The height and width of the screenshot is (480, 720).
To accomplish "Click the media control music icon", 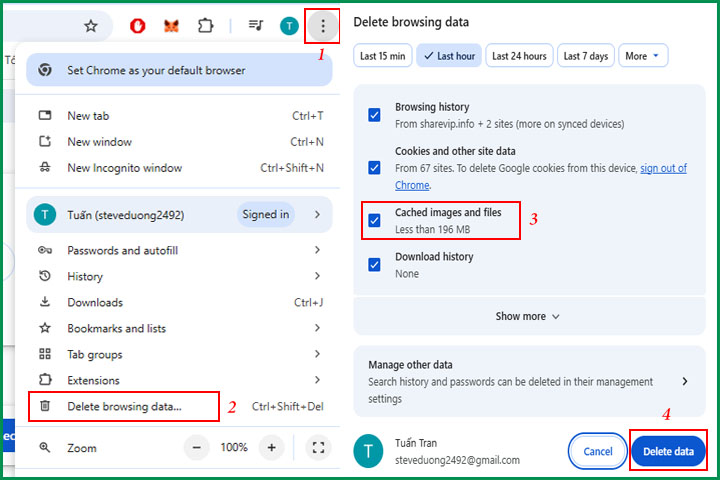I will [256, 26].
